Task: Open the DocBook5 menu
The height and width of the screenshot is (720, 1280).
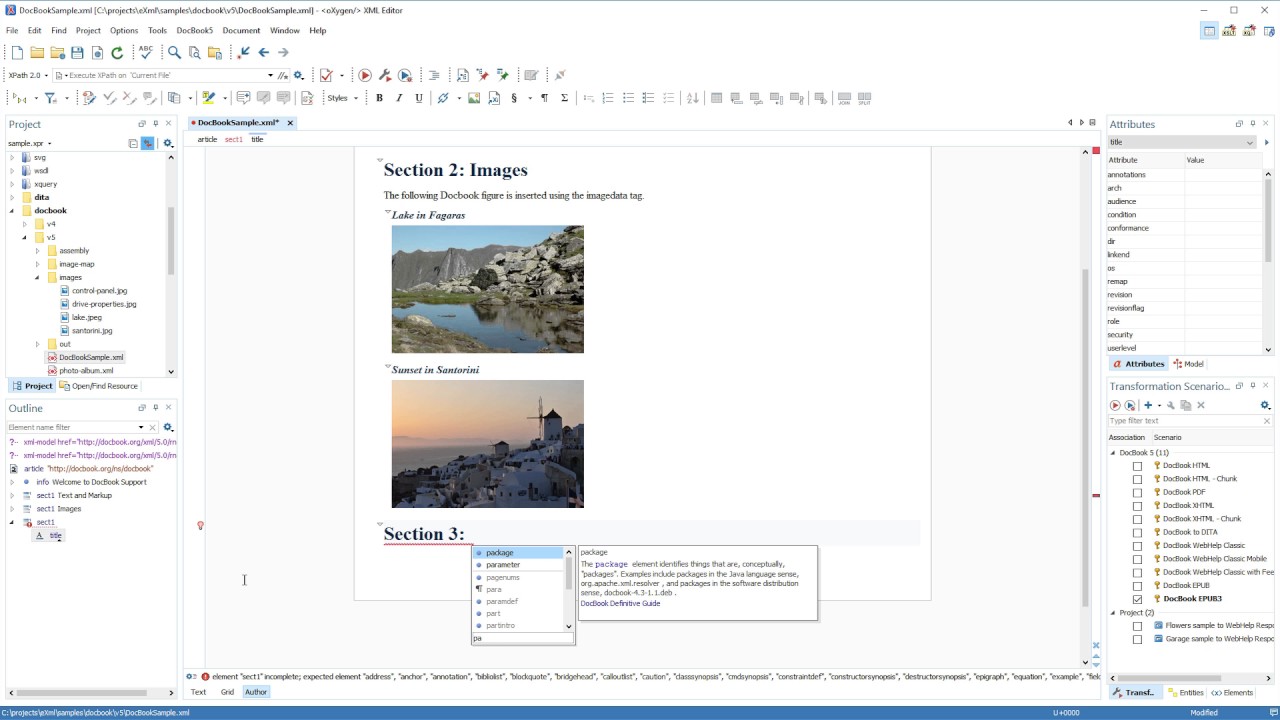Action: click(194, 30)
